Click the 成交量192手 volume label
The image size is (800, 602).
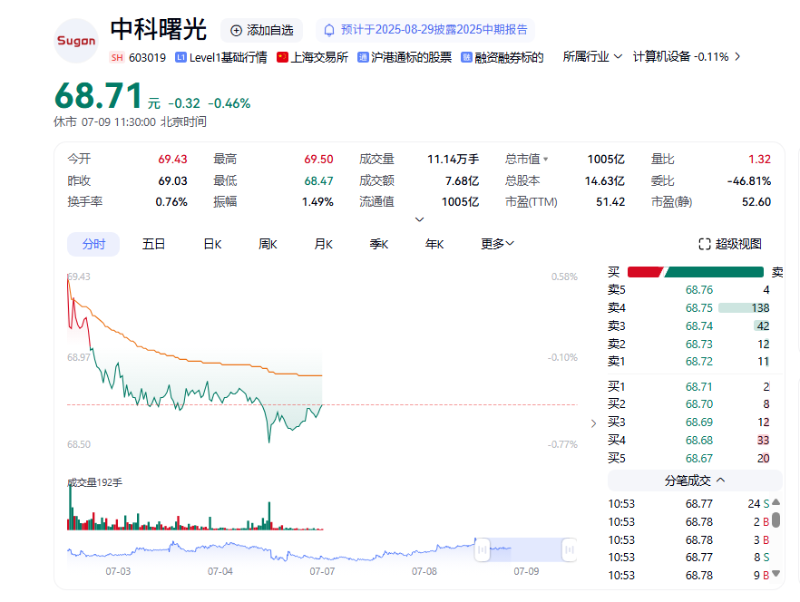coord(95,483)
